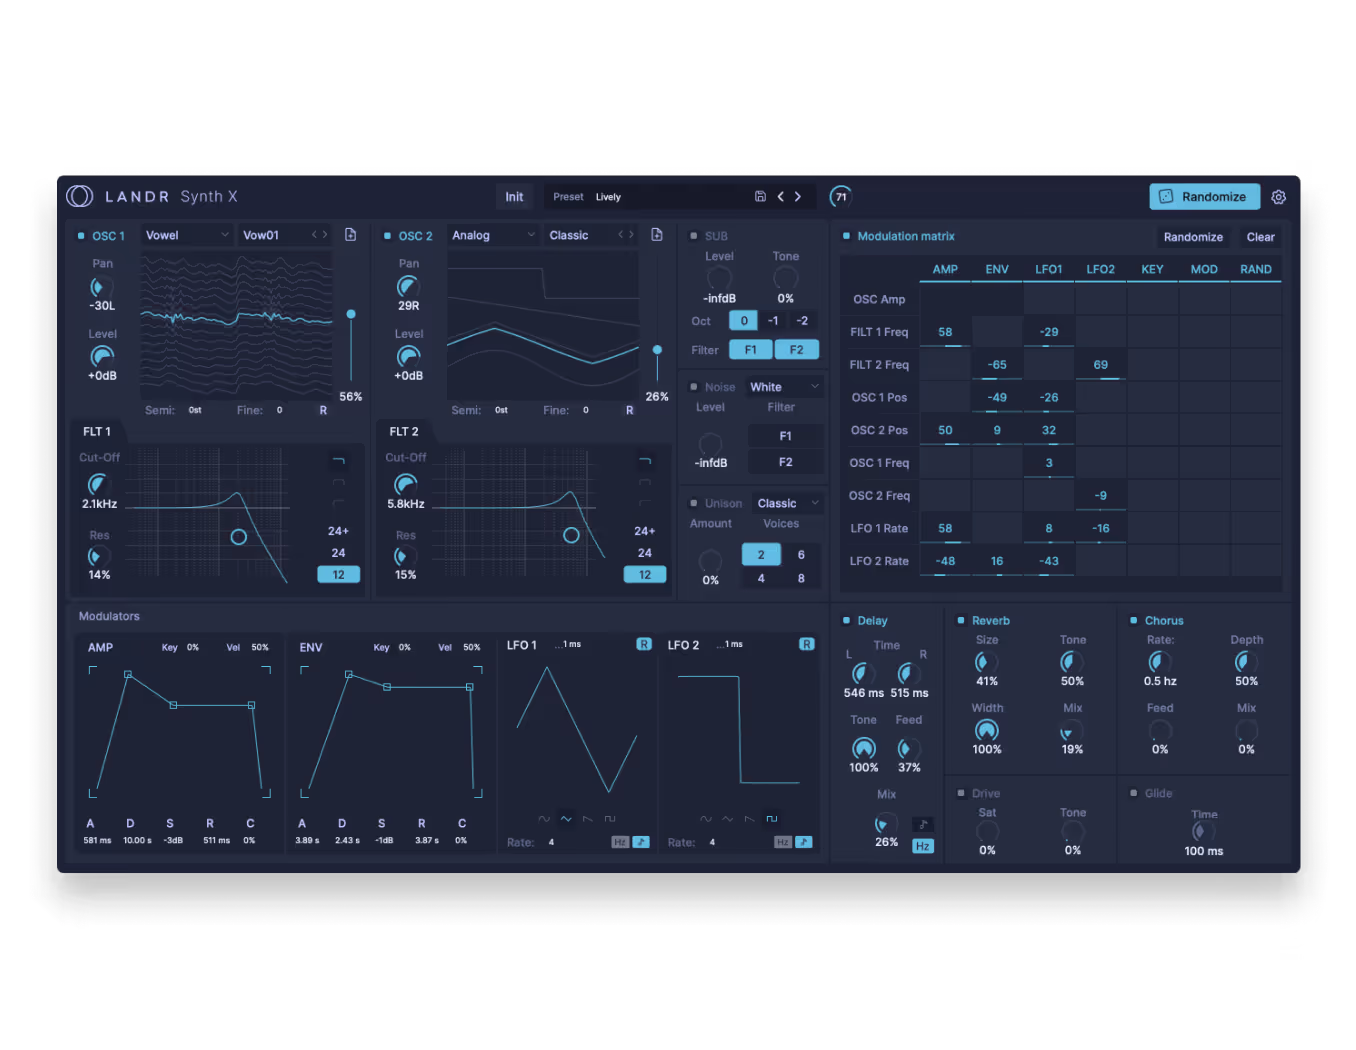The image size is (1356, 1050).
Task: Click the OSC 2 Level knob
Action: [409, 357]
